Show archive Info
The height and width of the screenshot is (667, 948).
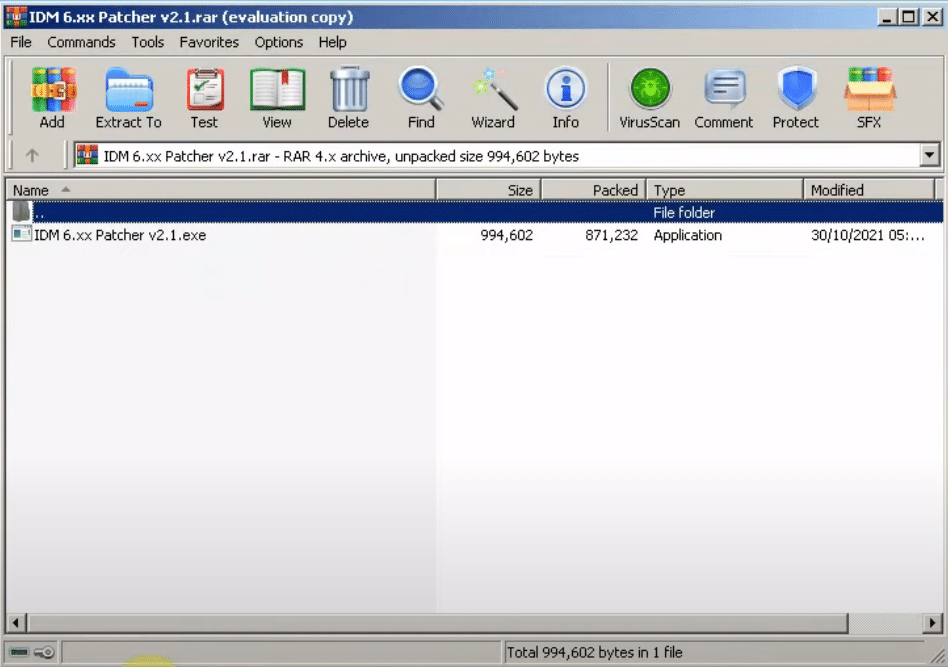tap(566, 98)
